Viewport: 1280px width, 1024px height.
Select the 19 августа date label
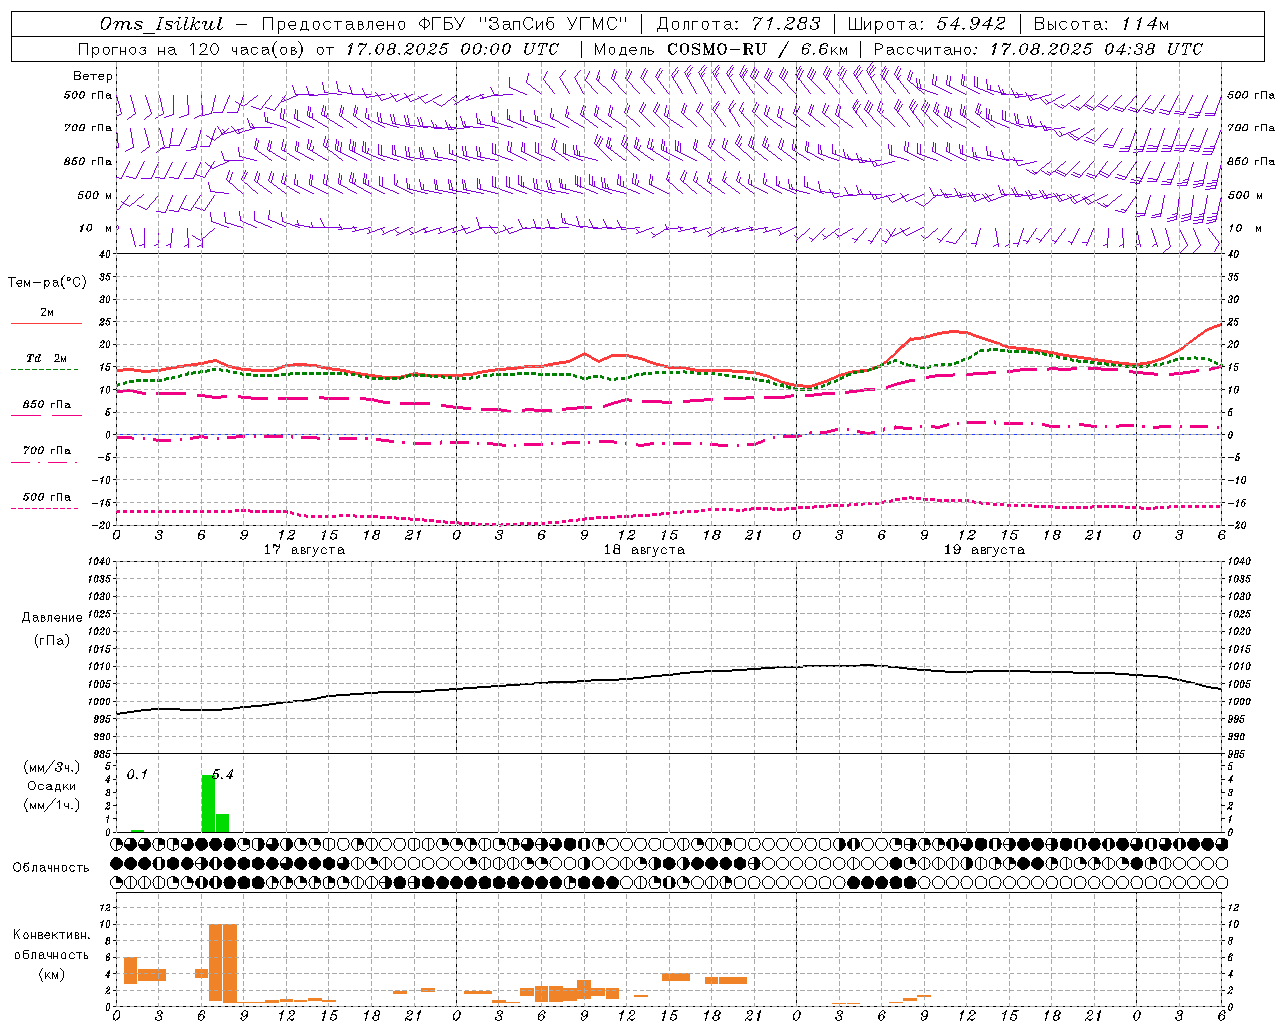pos(984,550)
